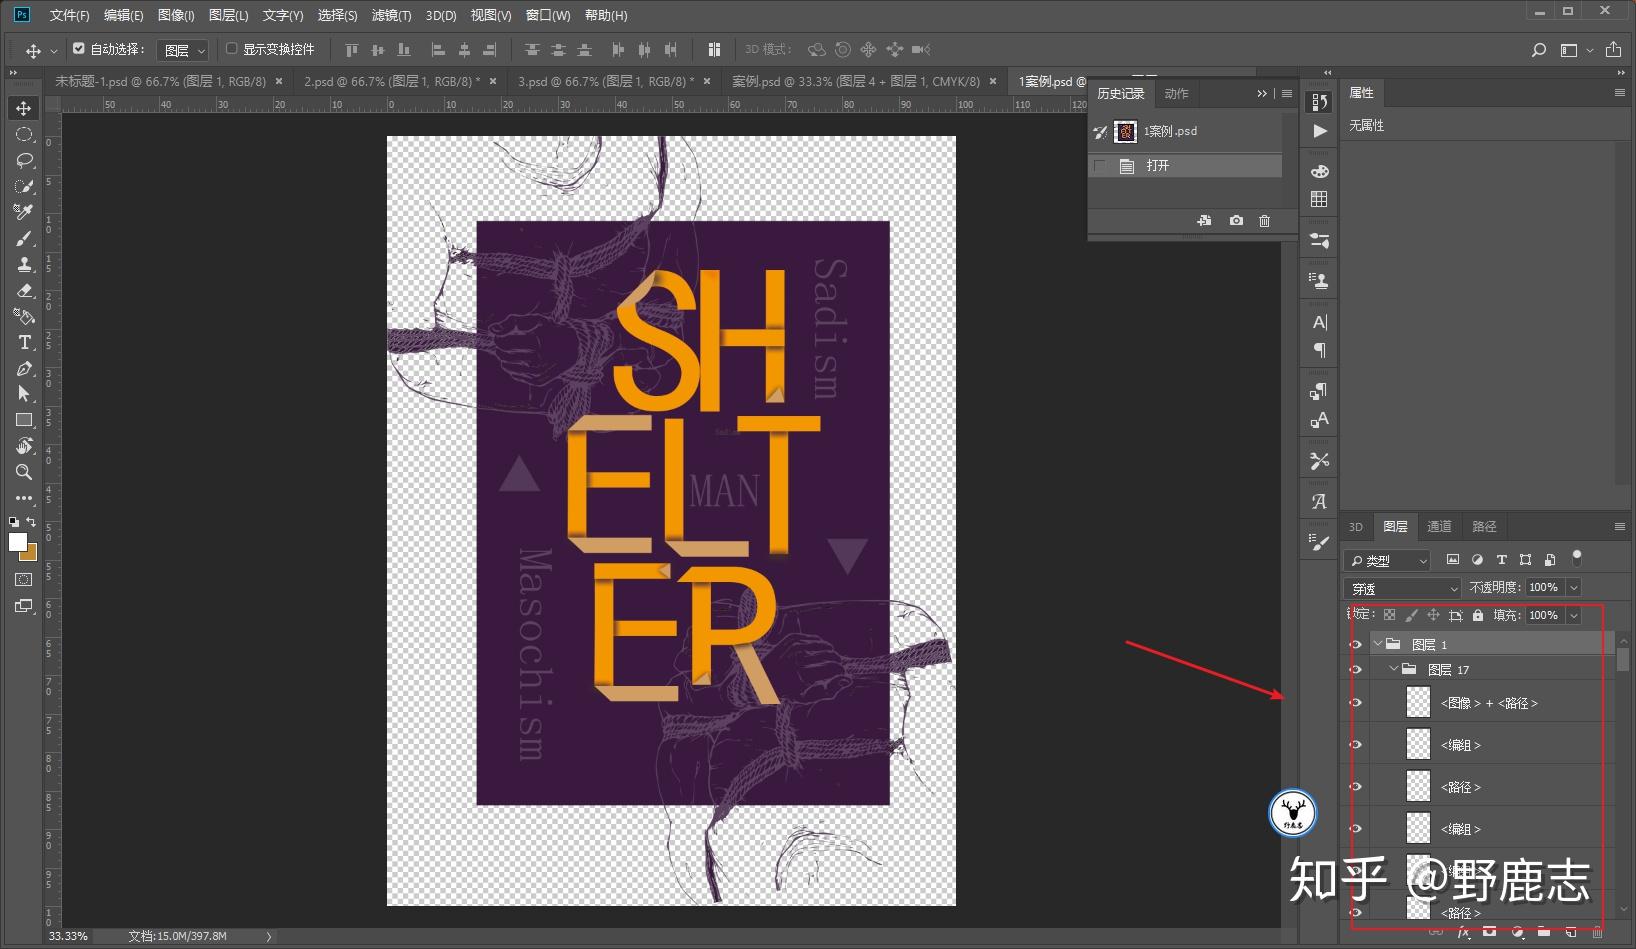The height and width of the screenshot is (949, 1636).
Task: Collapse the 图层 17 group
Action: pyautogui.click(x=1394, y=669)
